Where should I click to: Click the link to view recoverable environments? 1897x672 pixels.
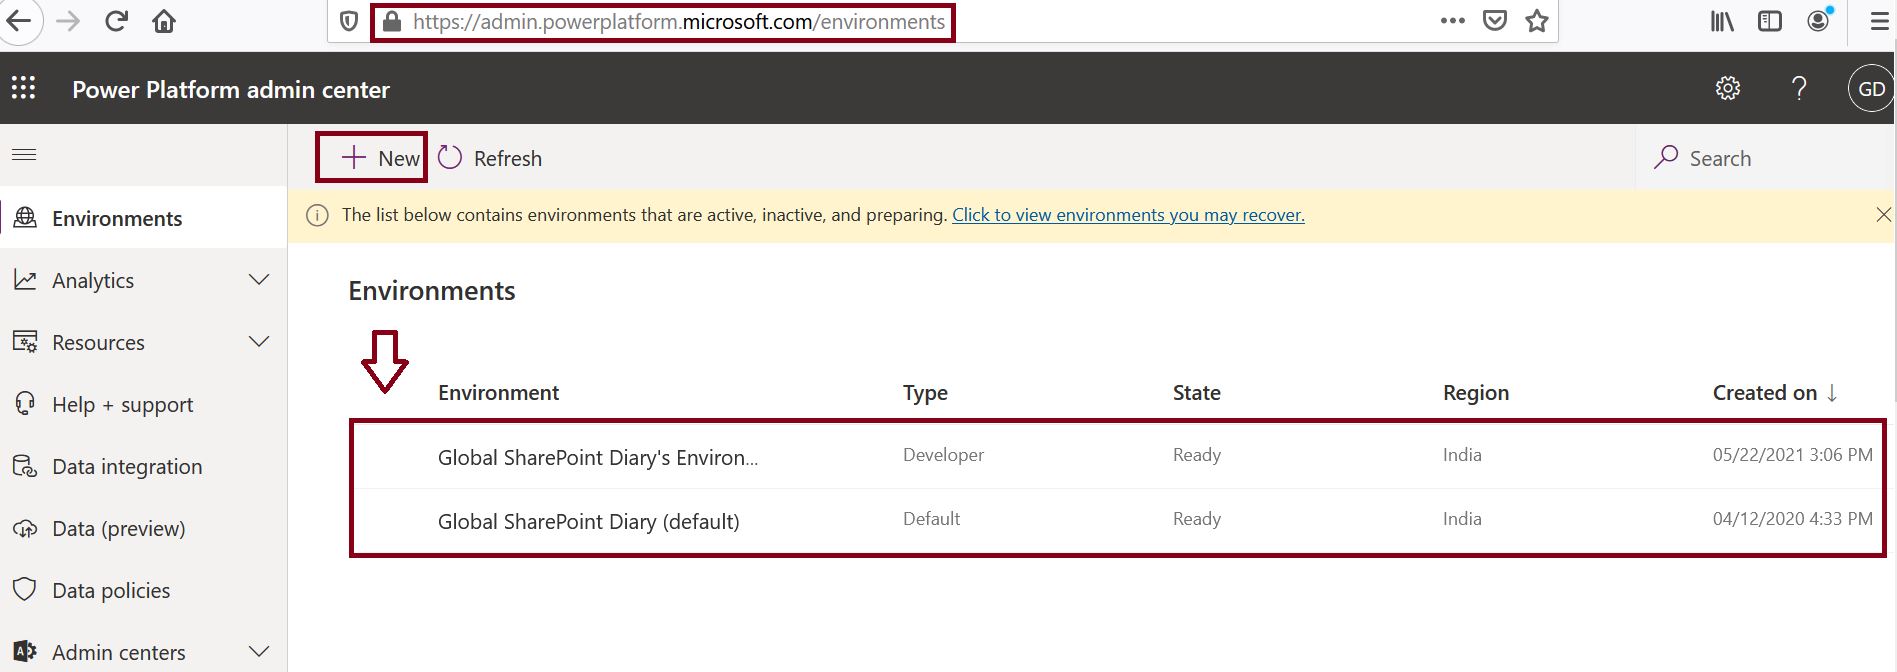click(1127, 215)
